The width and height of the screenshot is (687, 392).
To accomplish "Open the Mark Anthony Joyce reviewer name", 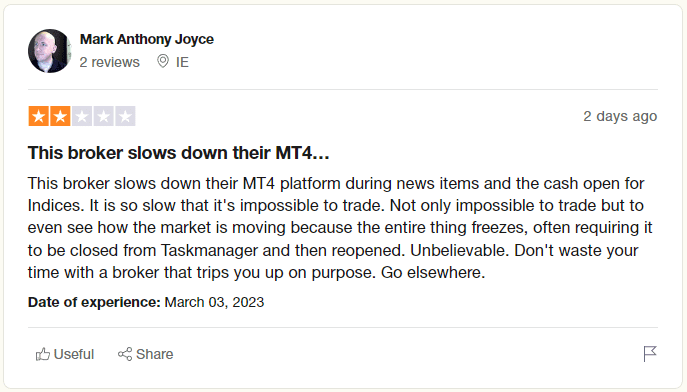I will (x=147, y=39).
